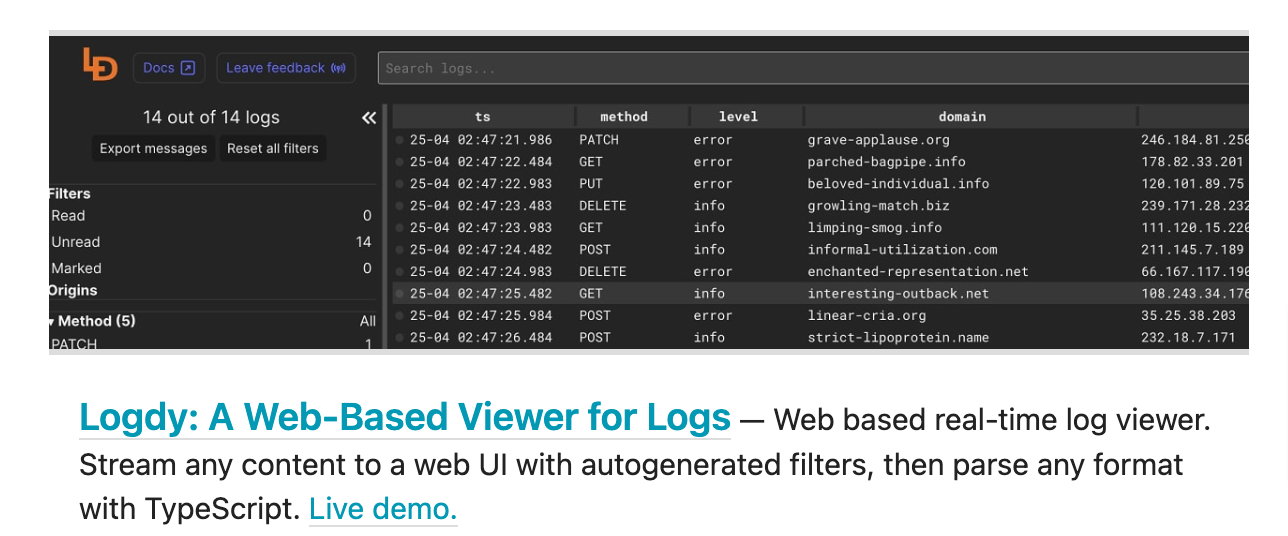Viewport: 1288px width, 536px height.
Task: Toggle the Marked filter
Action: (77, 268)
